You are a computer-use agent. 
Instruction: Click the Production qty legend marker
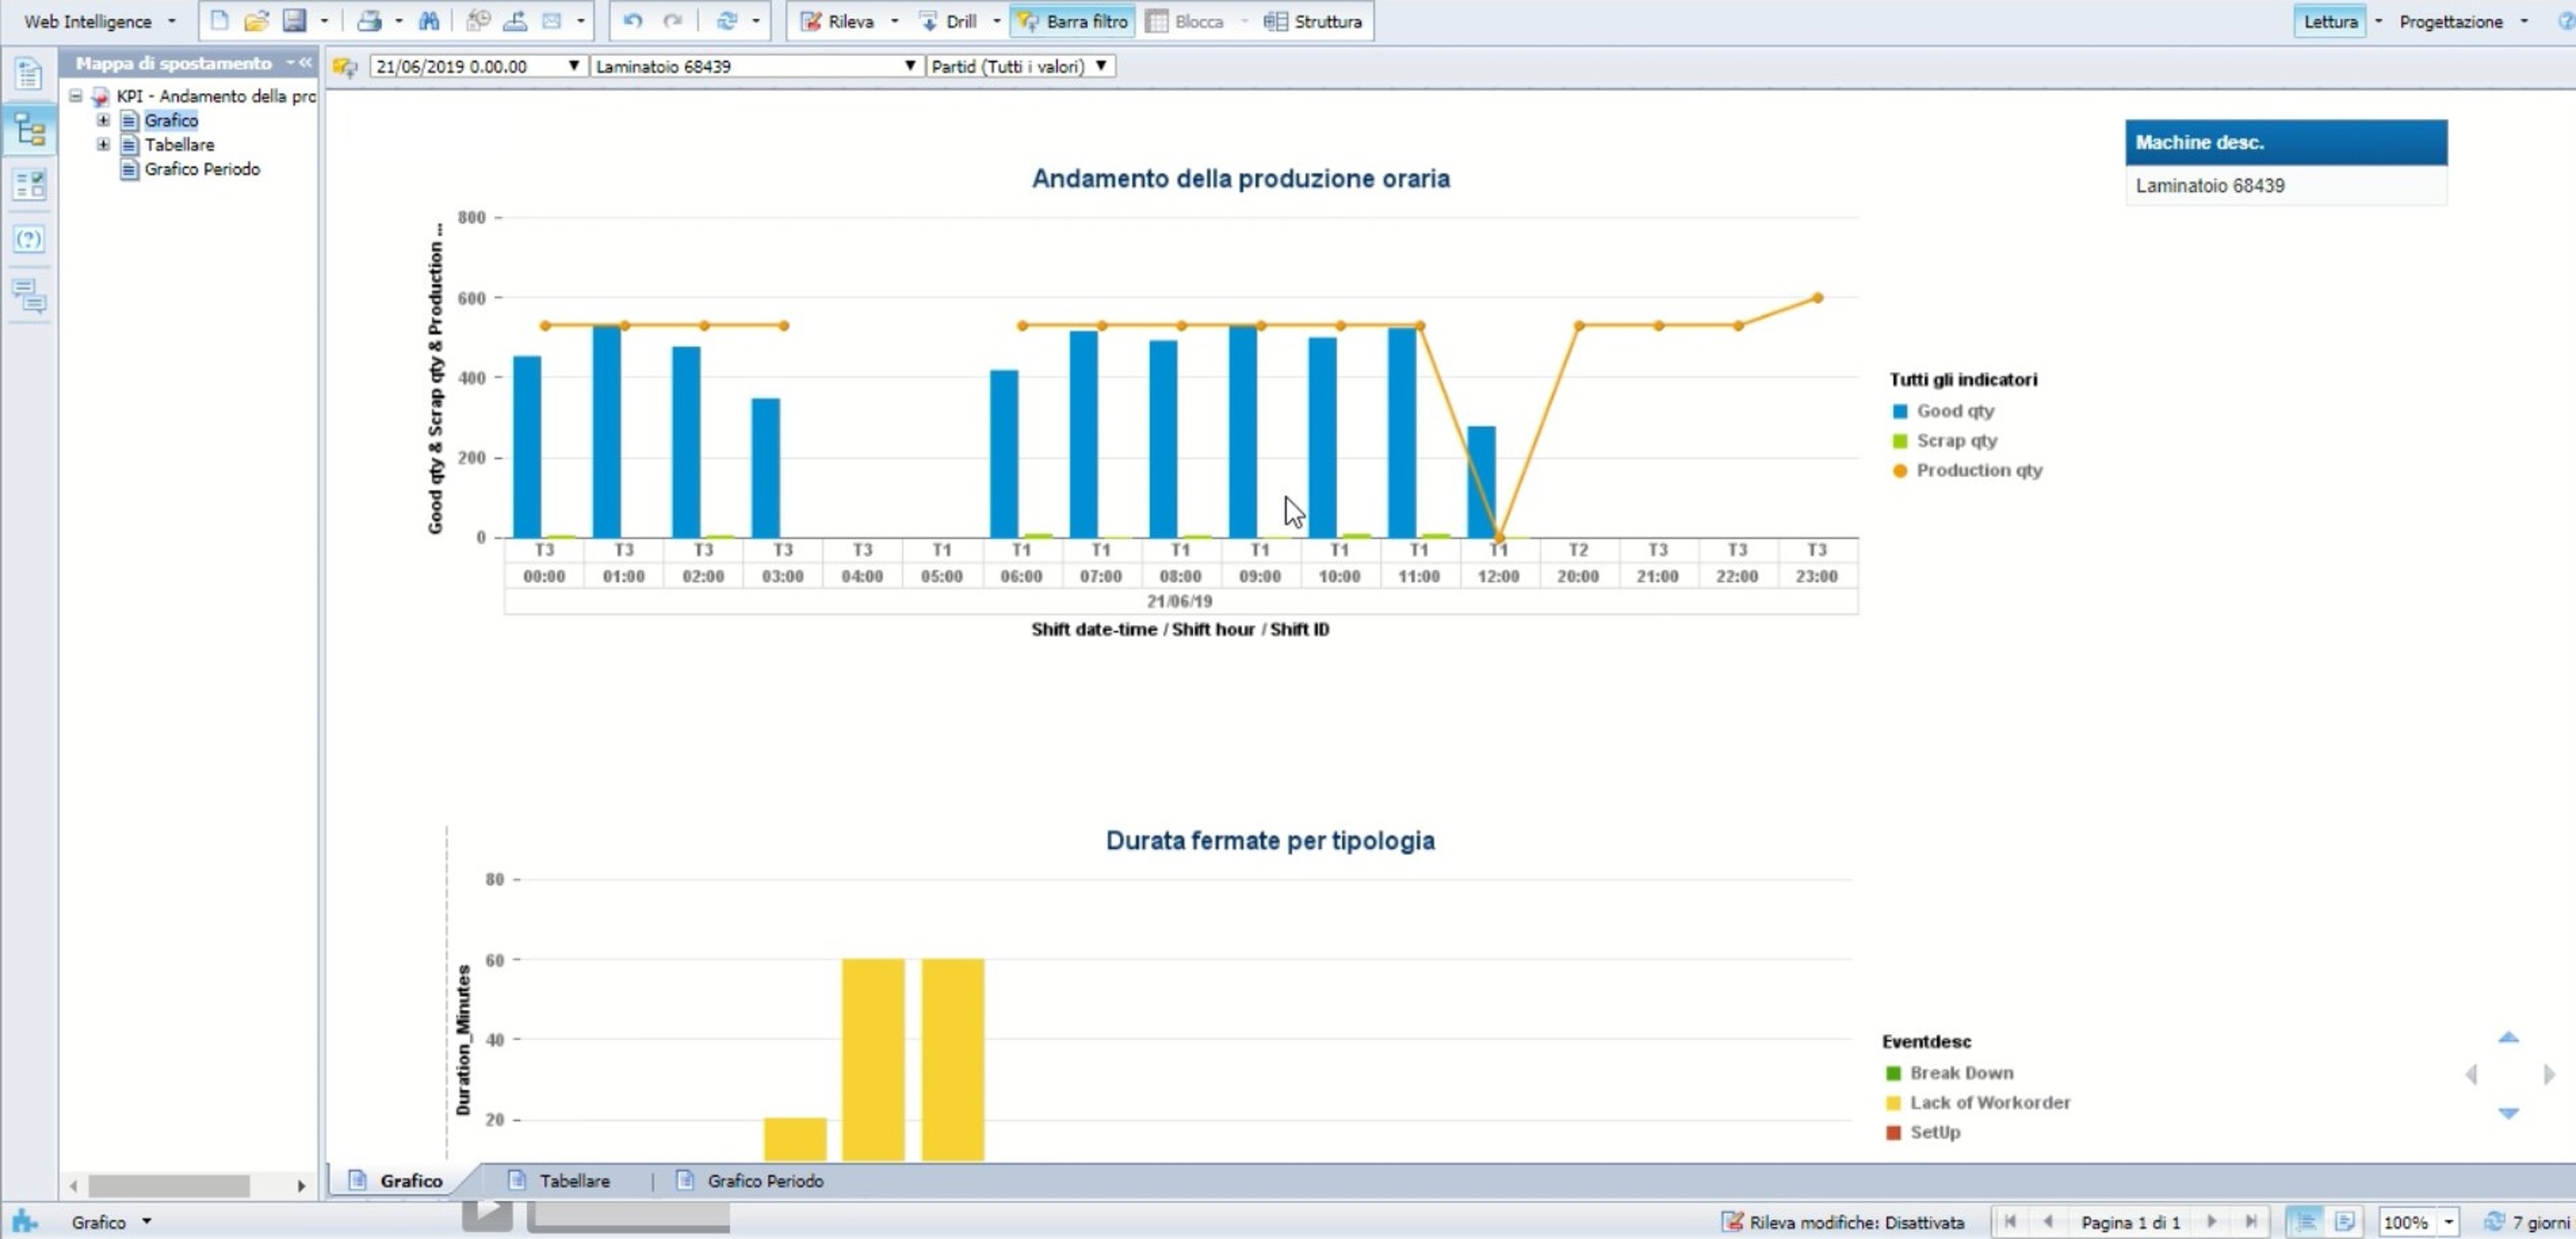coord(1900,471)
